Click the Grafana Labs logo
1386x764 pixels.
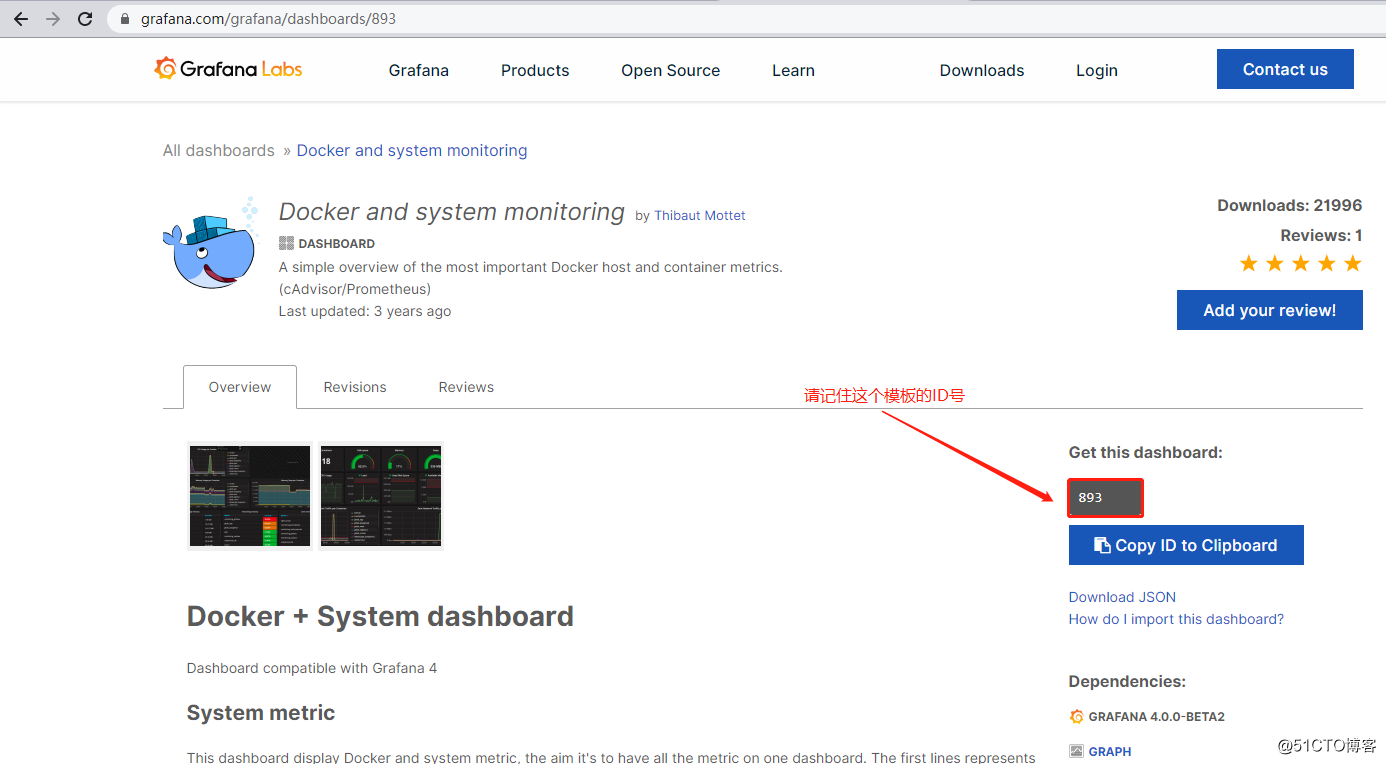[x=228, y=69]
